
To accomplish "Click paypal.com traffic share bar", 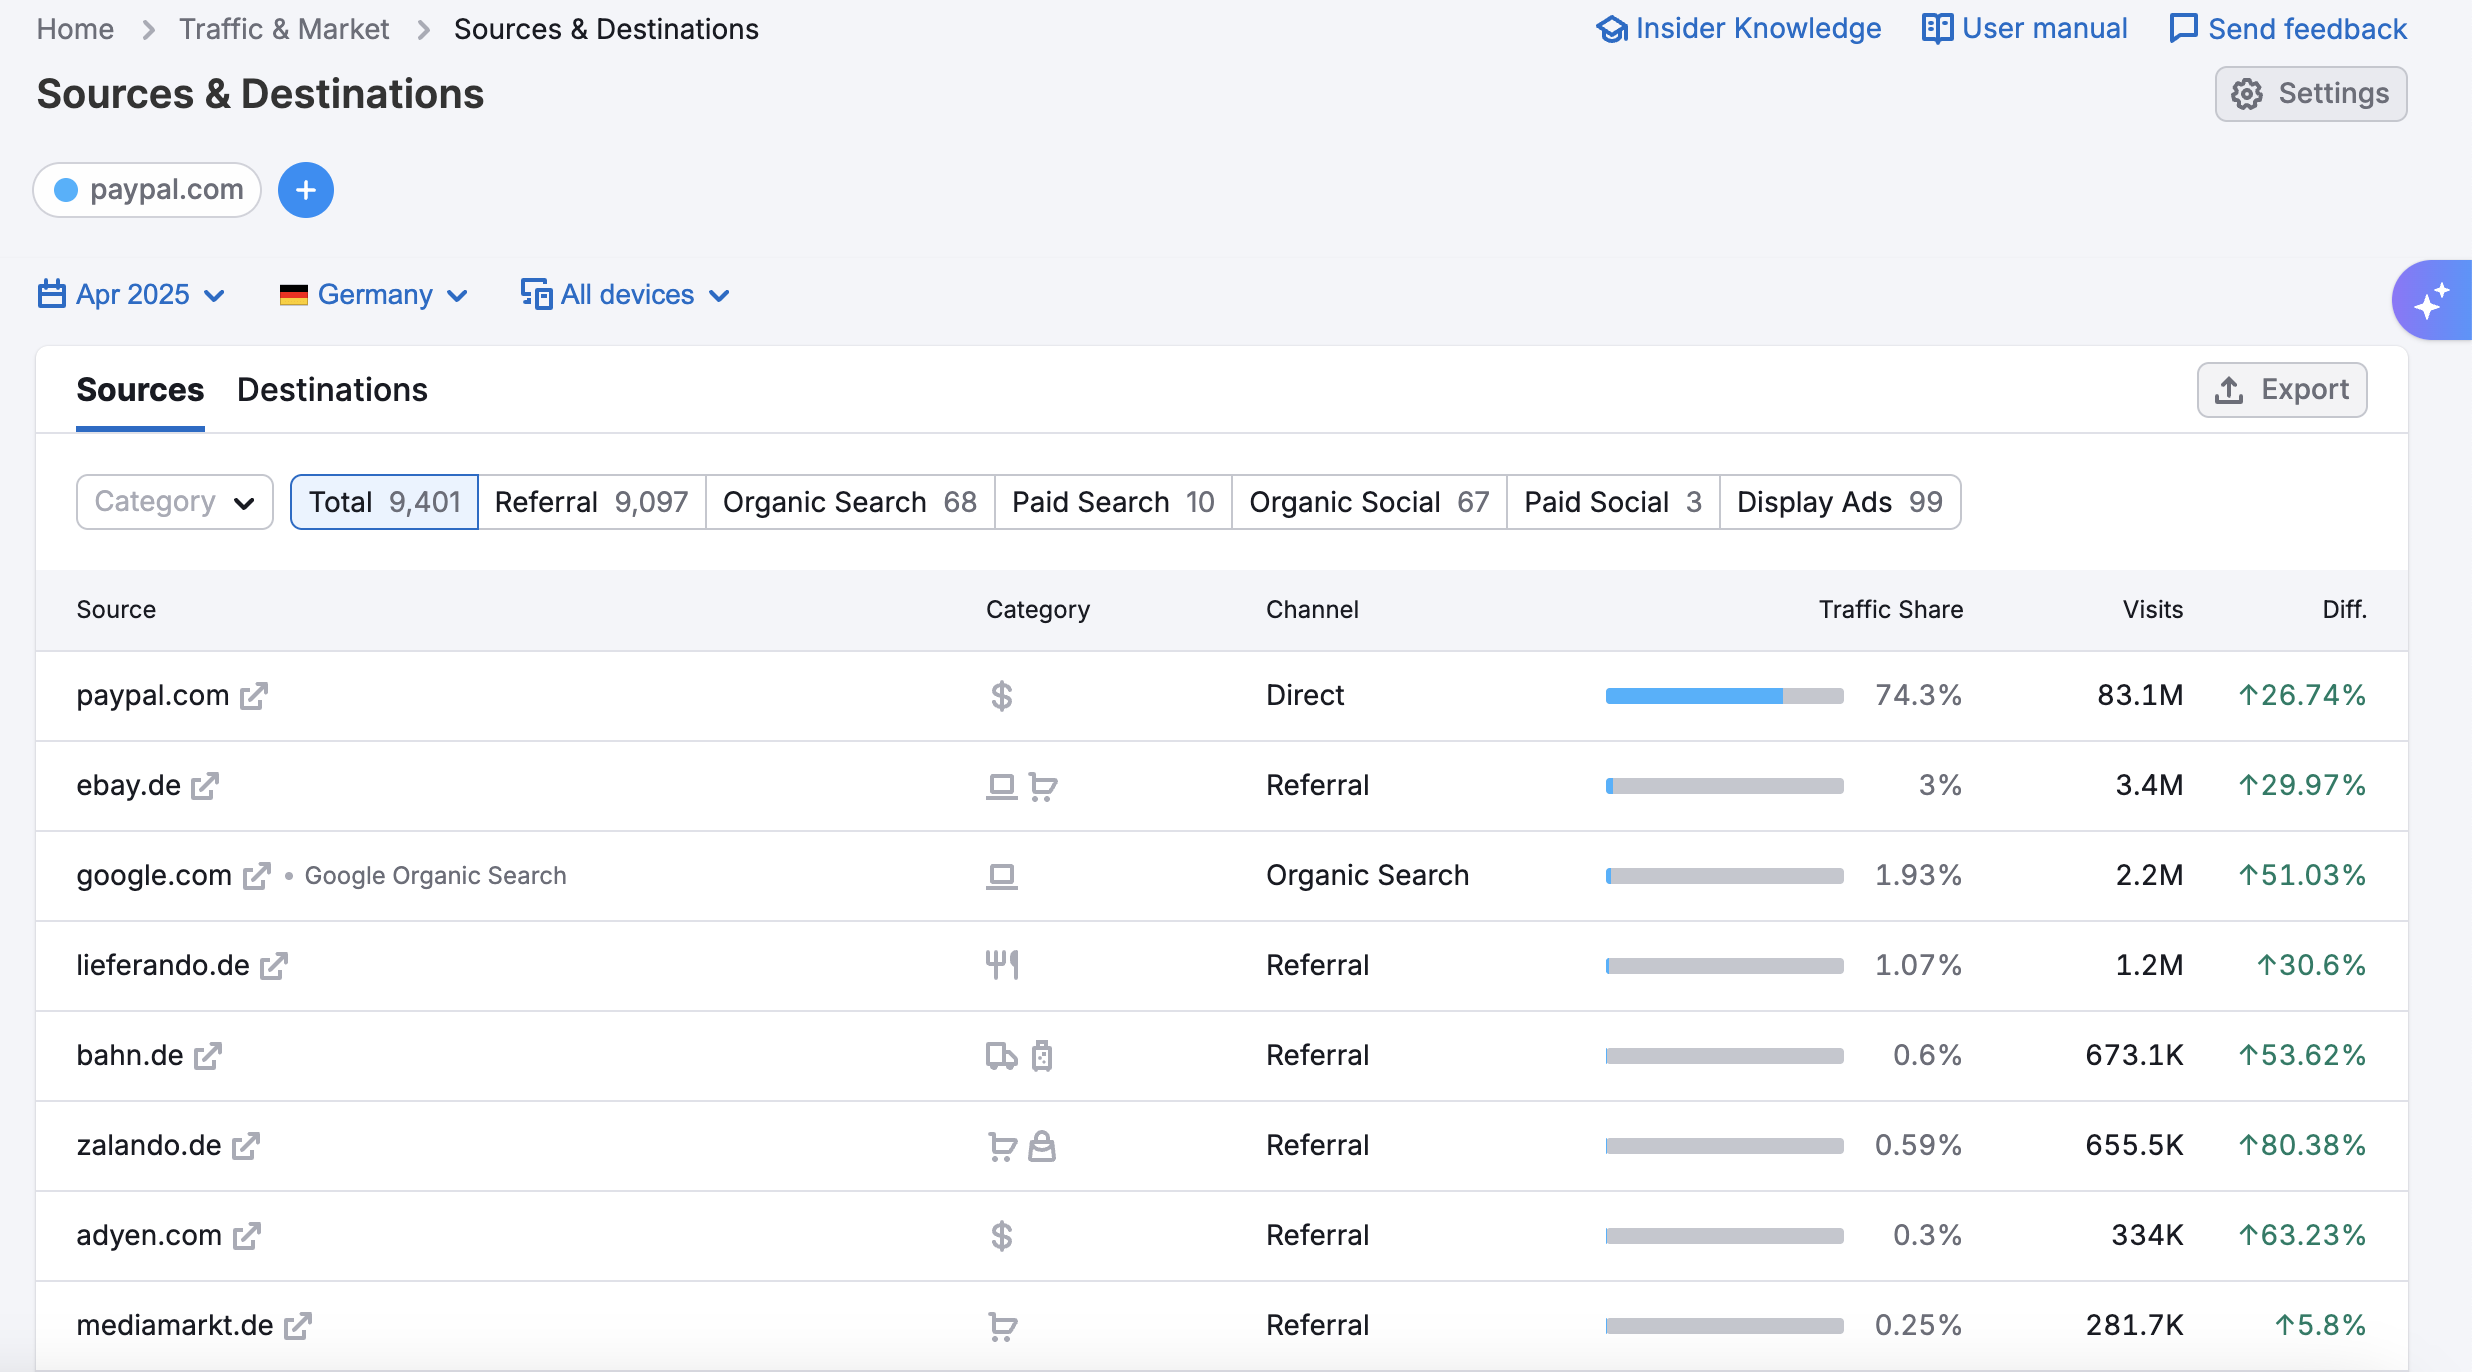I will pyautogui.click(x=1724, y=696).
